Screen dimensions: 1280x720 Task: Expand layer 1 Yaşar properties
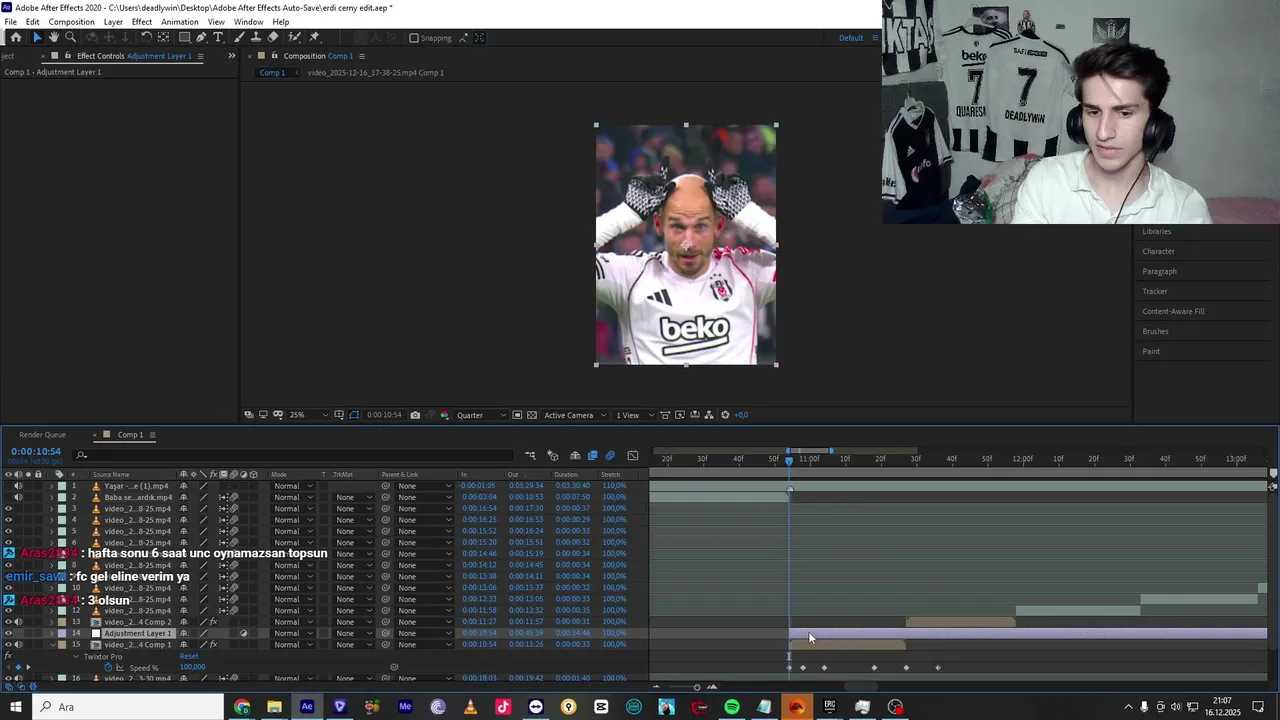click(x=52, y=486)
